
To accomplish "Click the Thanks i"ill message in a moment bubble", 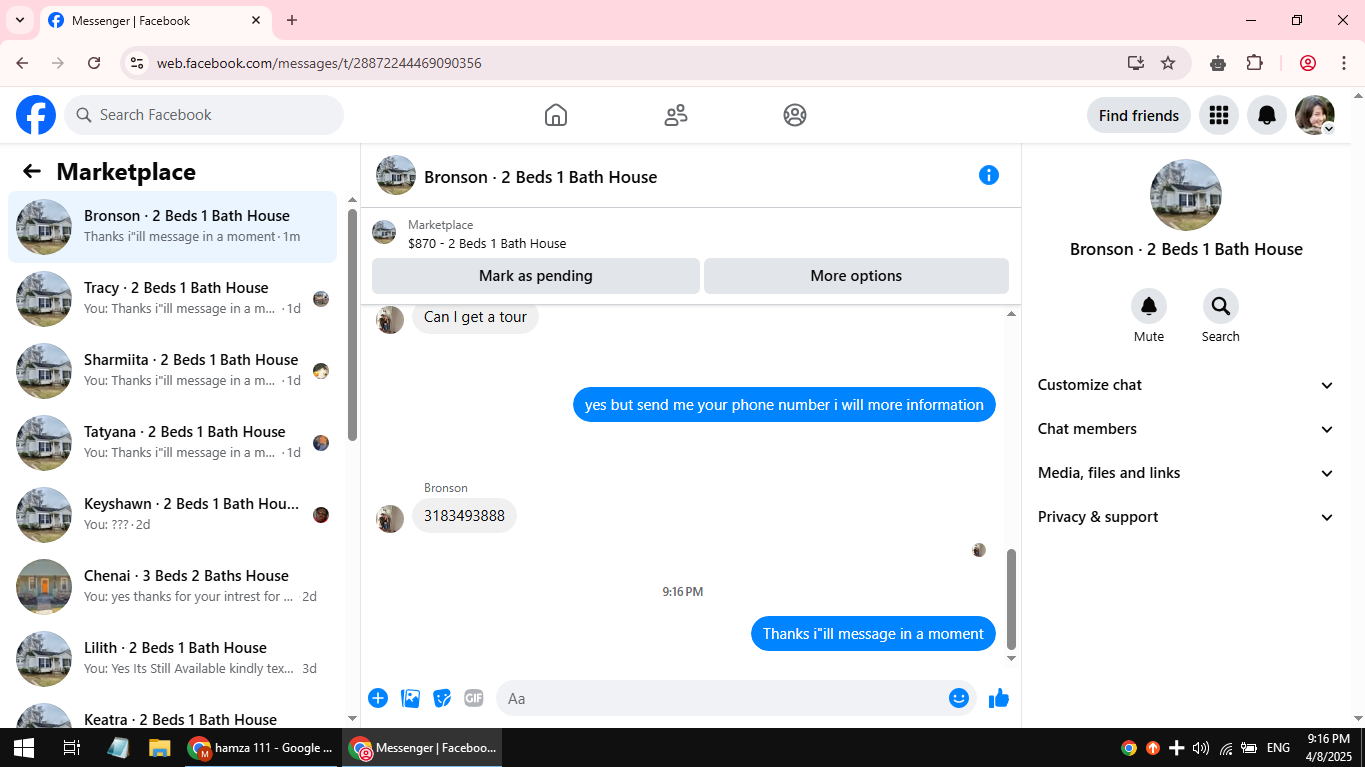I will (x=873, y=634).
